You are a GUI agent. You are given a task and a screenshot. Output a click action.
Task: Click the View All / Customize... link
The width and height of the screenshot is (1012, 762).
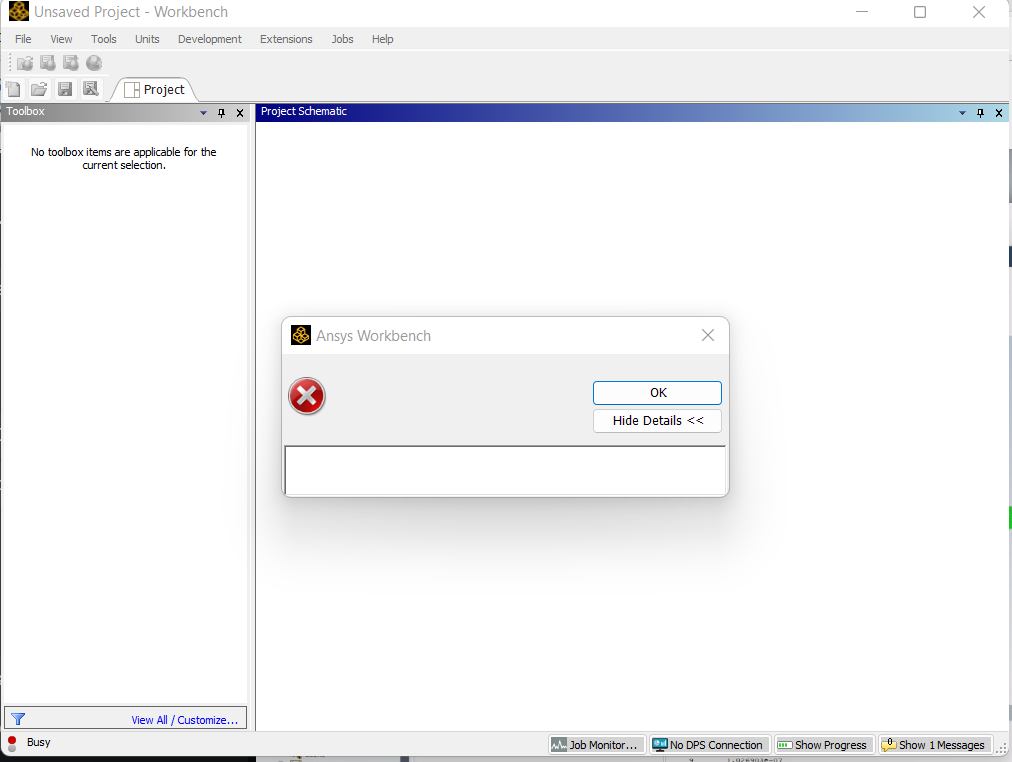click(185, 720)
